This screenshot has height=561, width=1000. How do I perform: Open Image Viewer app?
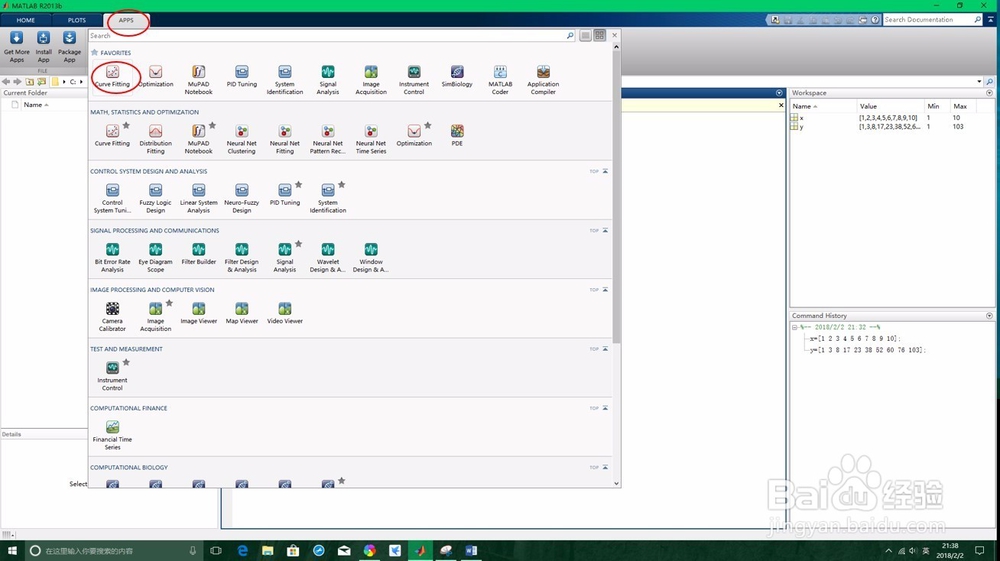(x=198, y=313)
